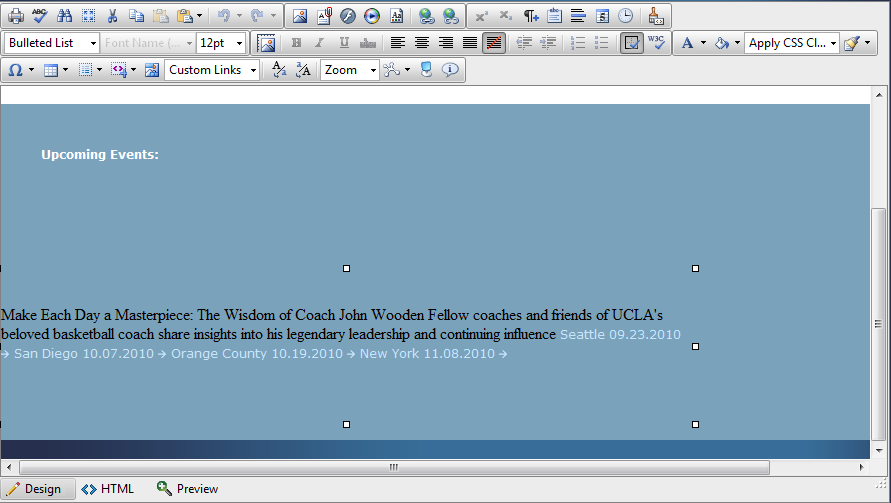Toggle Italic formatting

(320, 43)
